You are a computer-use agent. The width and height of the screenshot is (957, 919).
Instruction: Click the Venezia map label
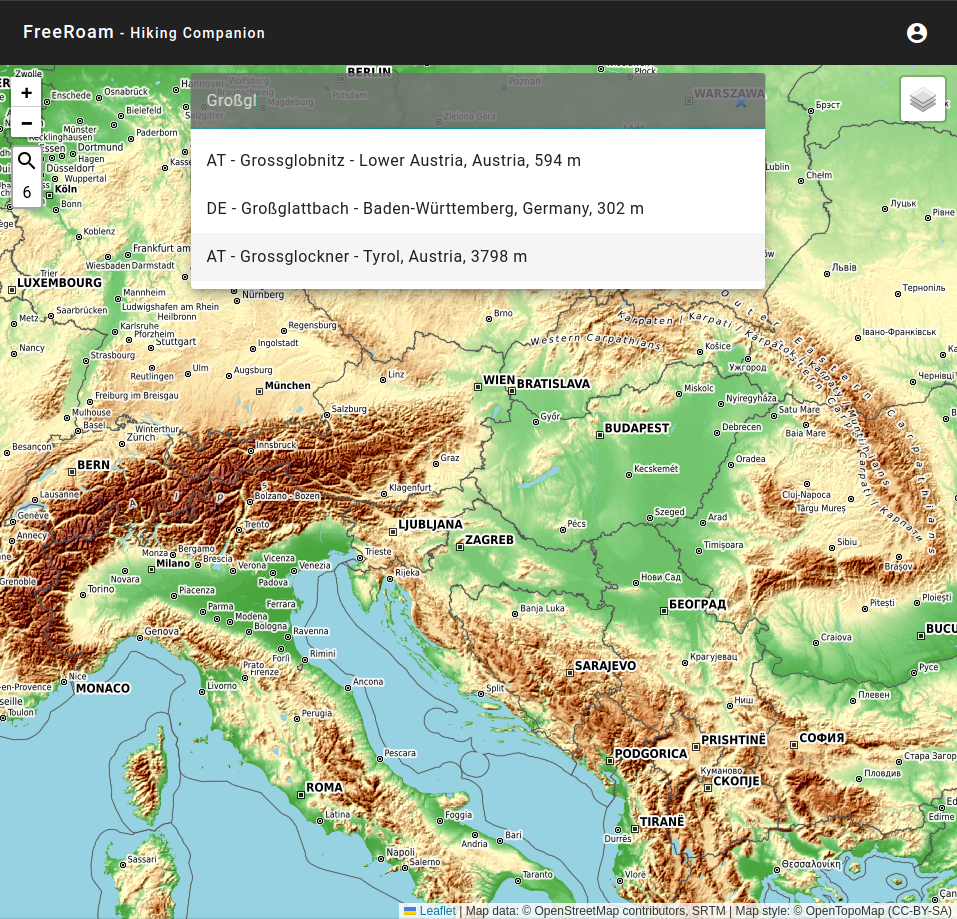coord(315,566)
